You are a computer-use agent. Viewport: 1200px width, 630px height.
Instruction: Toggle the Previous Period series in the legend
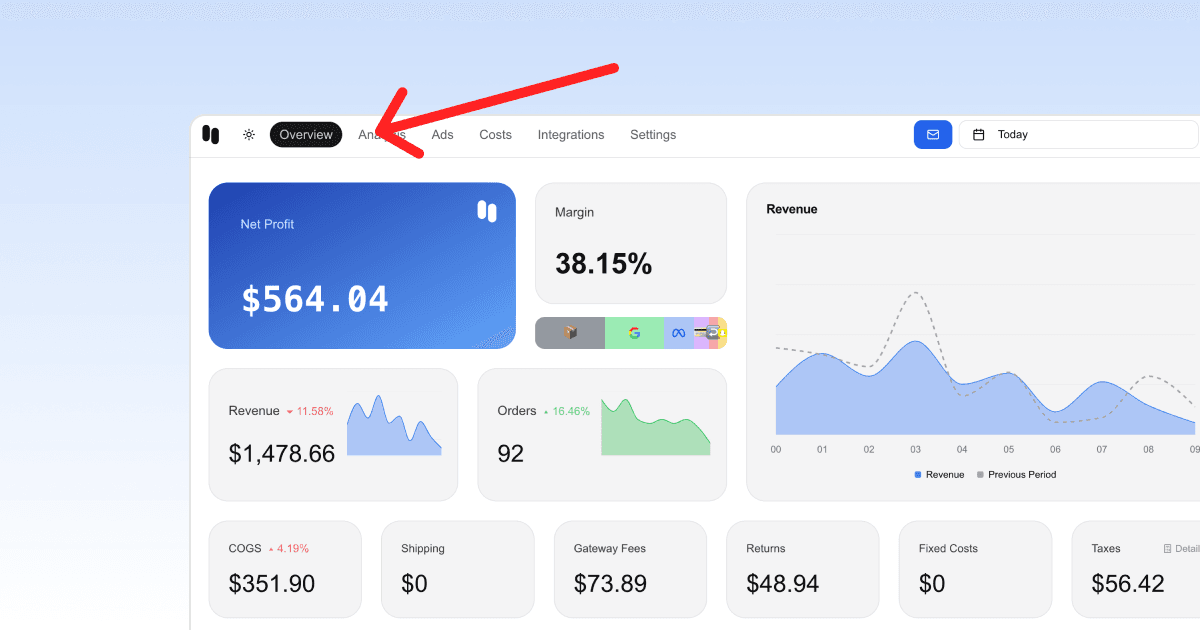click(1016, 474)
